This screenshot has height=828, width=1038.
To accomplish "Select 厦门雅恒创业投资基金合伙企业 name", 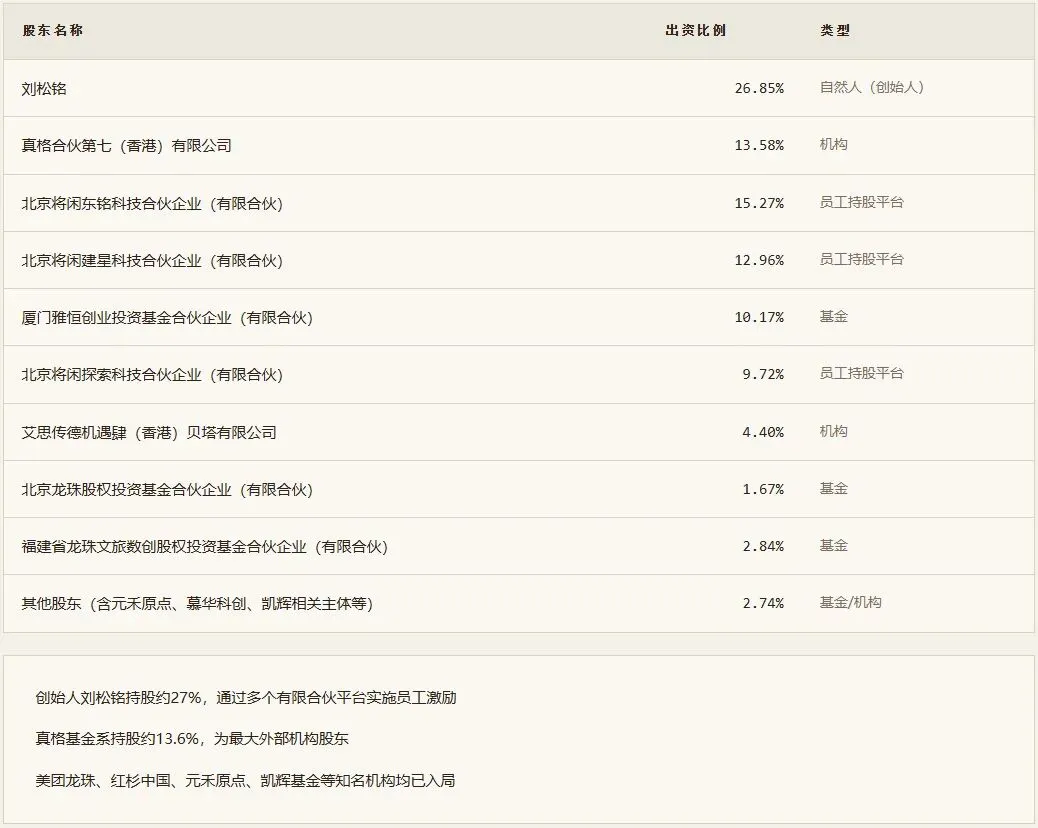I will 167,317.
